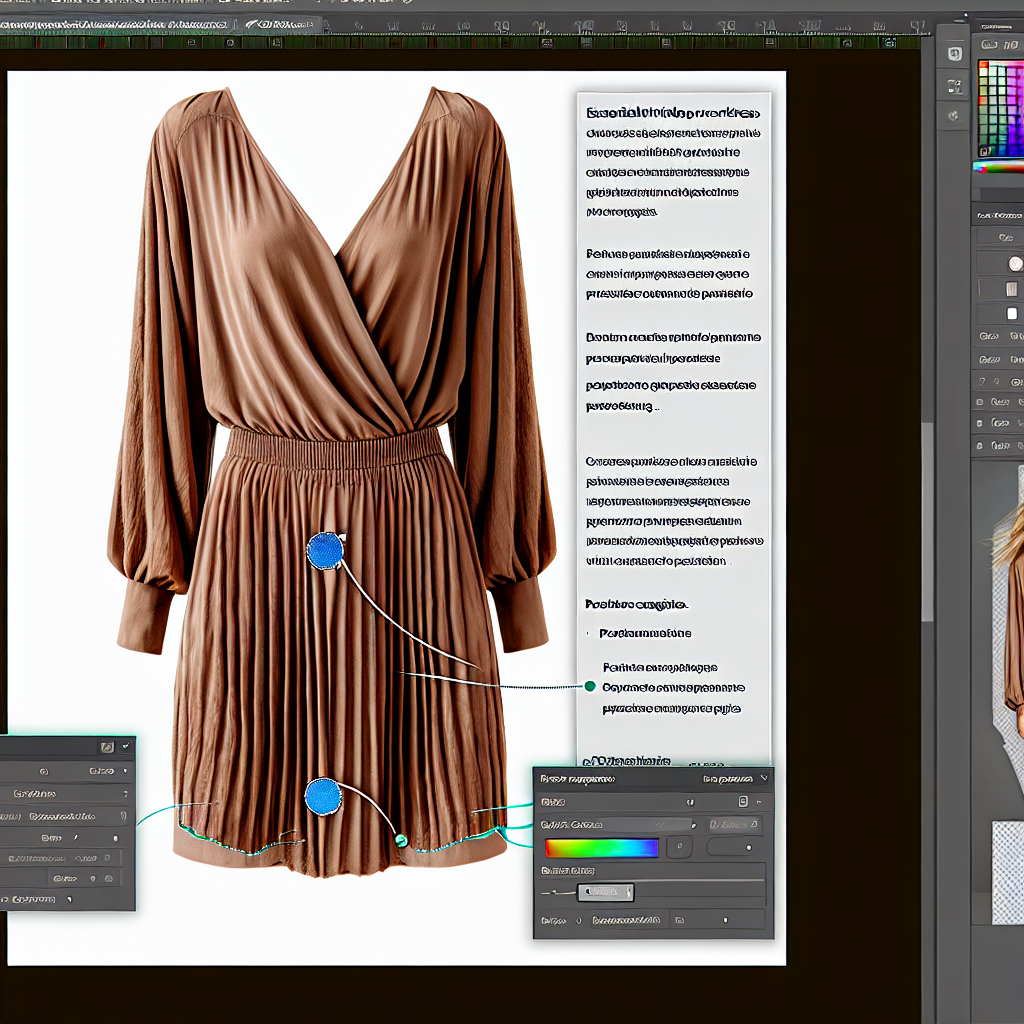Select the upper blue circle marker on the dress
1024x1024 pixels.
pos(325,551)
